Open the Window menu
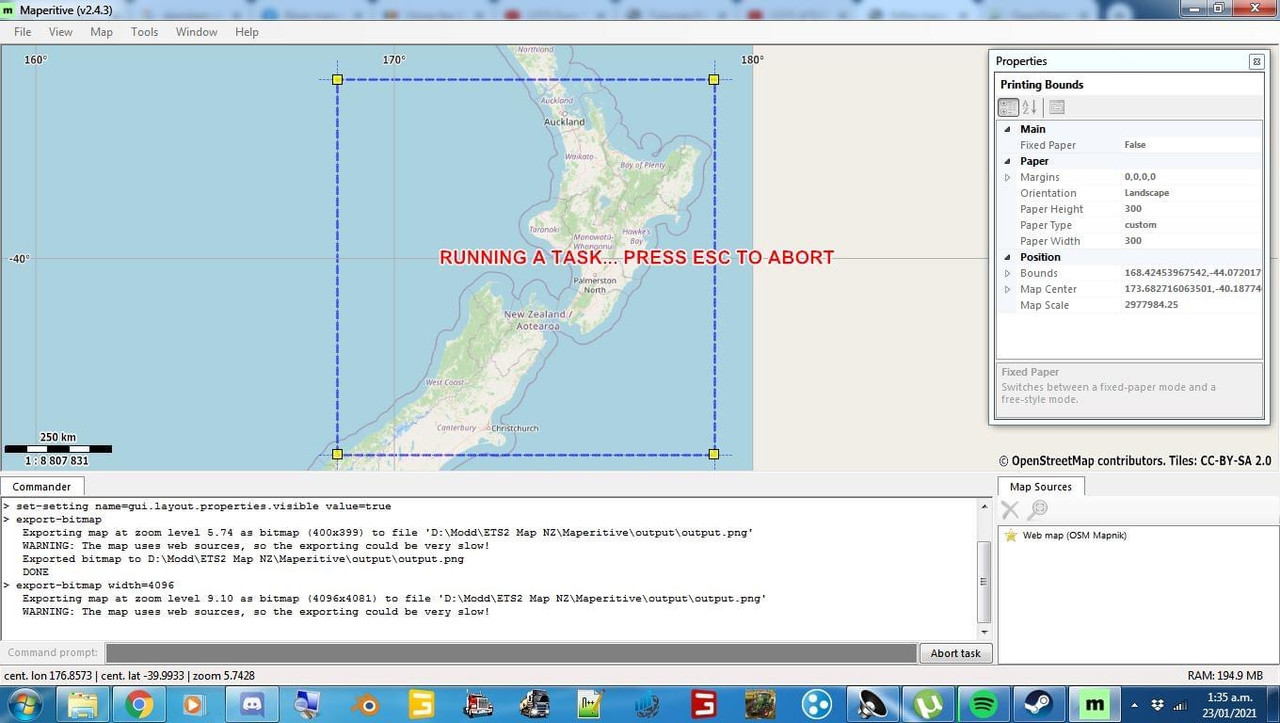The image size is (1280, 723). tap(196, 32)
